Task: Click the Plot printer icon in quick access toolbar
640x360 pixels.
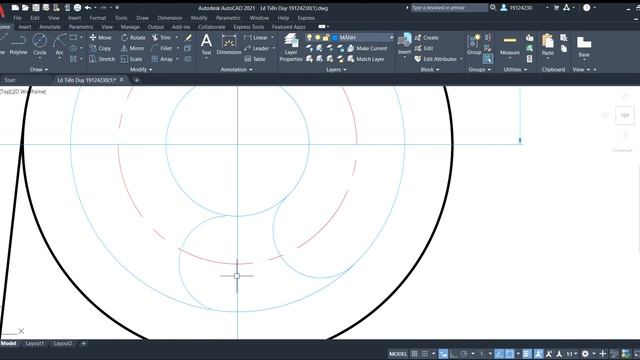Action: coord(77,7)
